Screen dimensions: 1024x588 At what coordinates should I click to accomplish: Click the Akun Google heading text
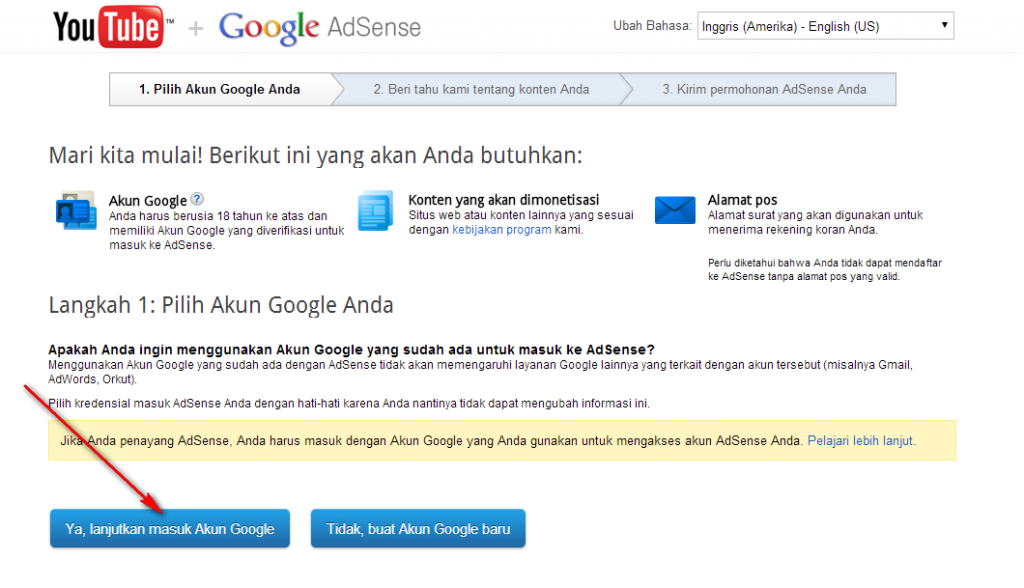[148, 201]
